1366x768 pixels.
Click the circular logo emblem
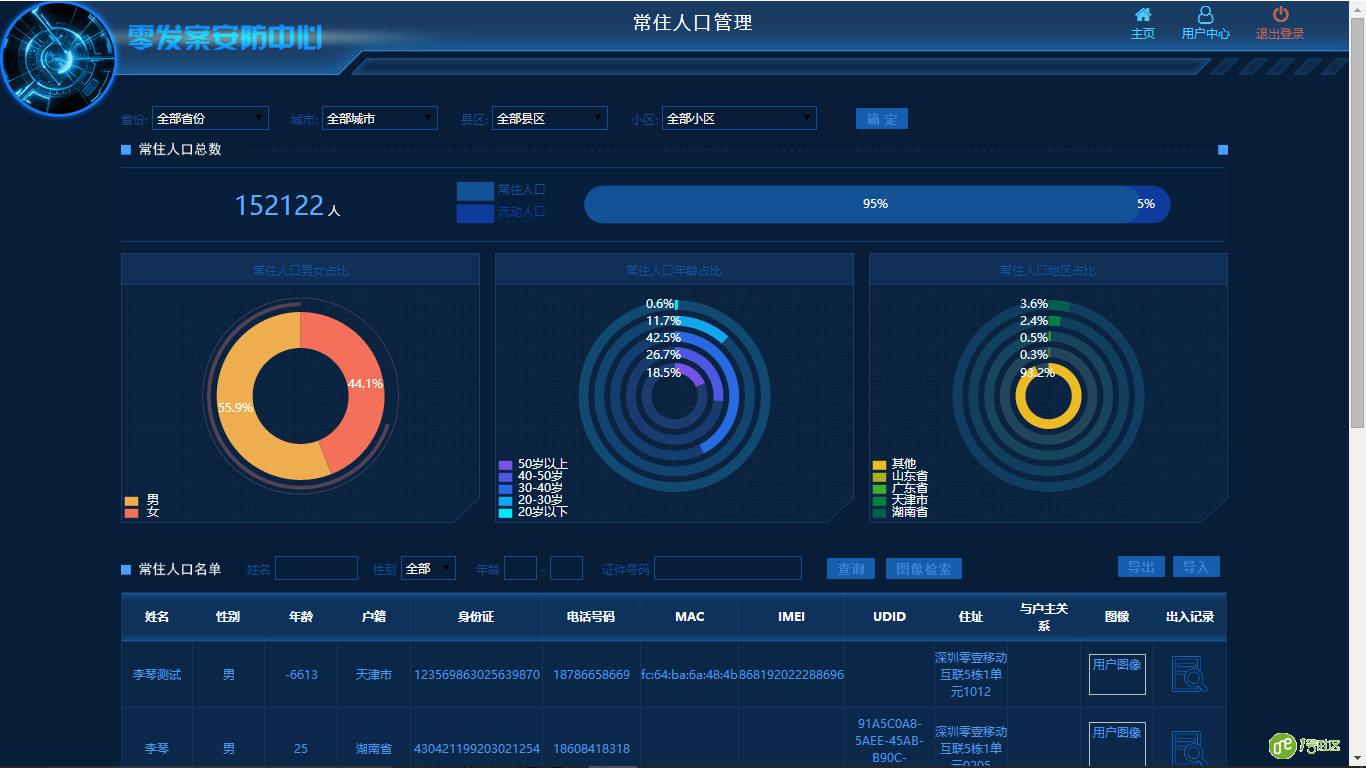tap(58, 58)
